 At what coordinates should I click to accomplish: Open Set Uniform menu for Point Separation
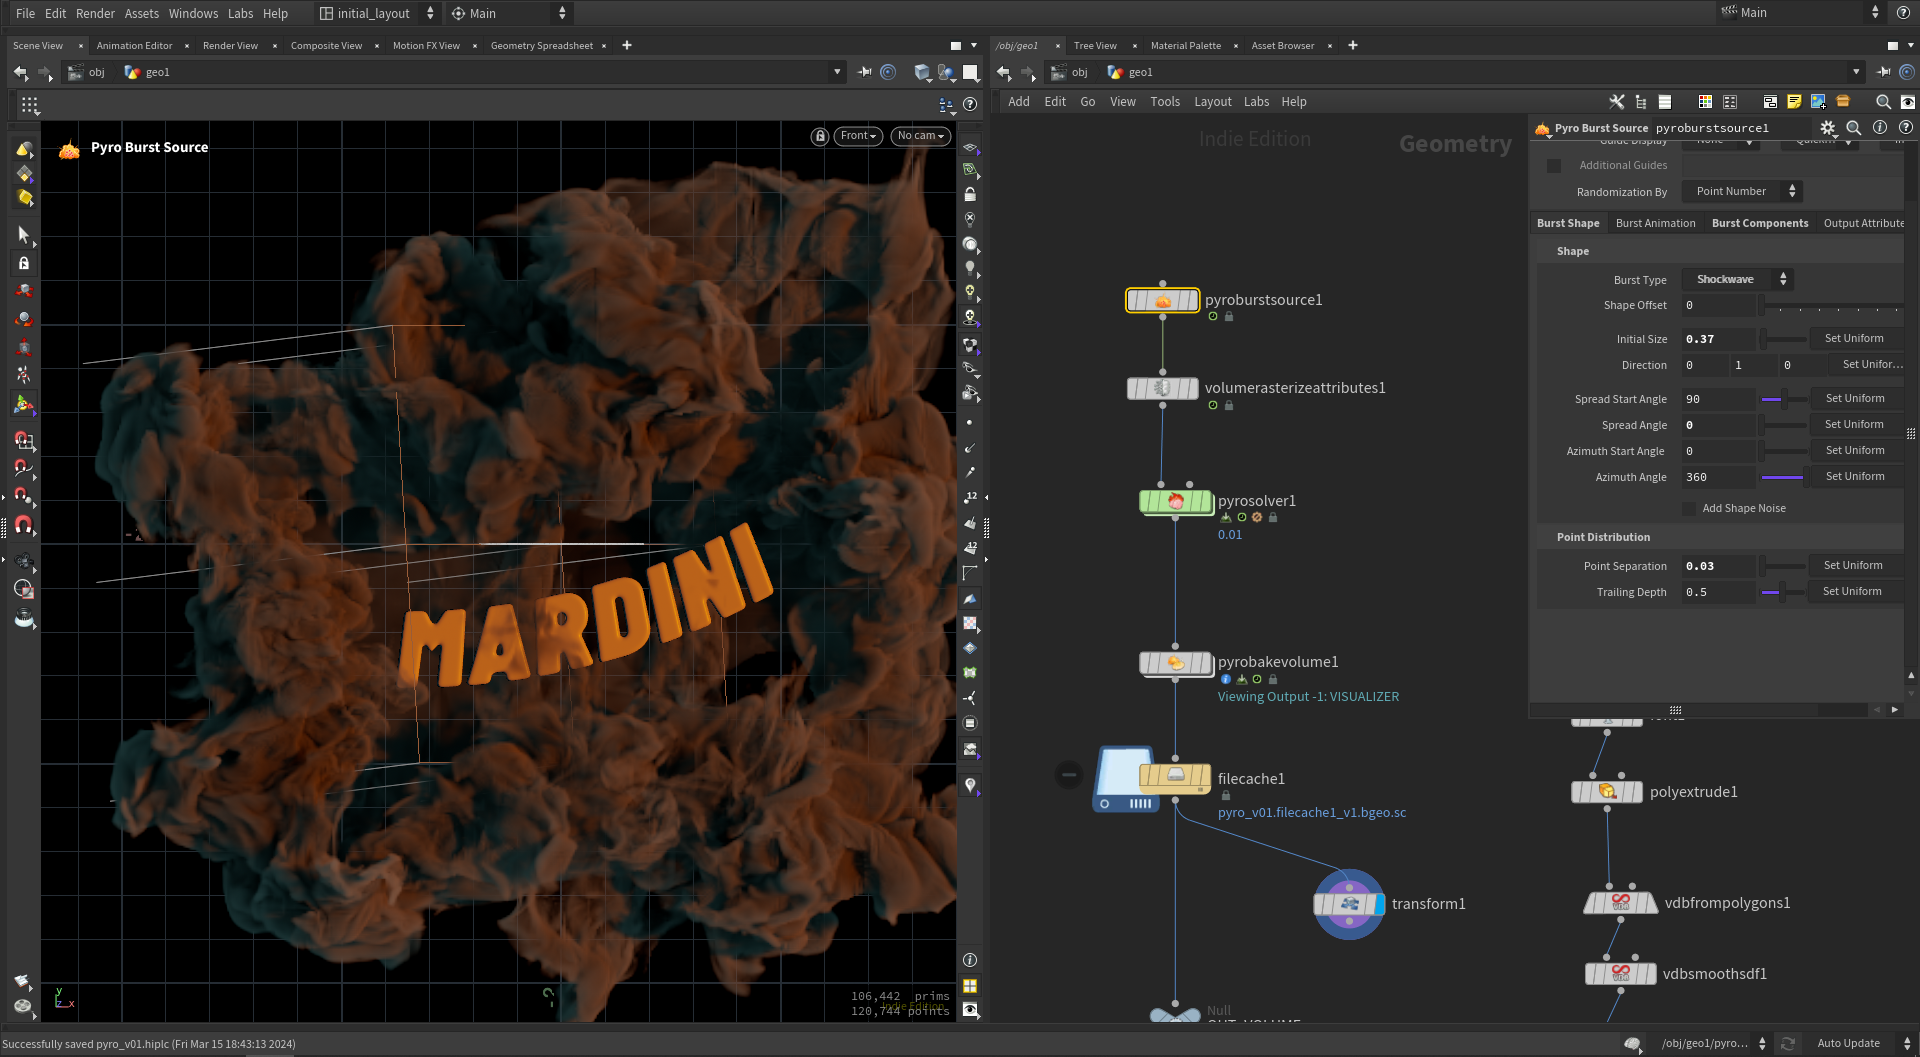[1853, 566]
